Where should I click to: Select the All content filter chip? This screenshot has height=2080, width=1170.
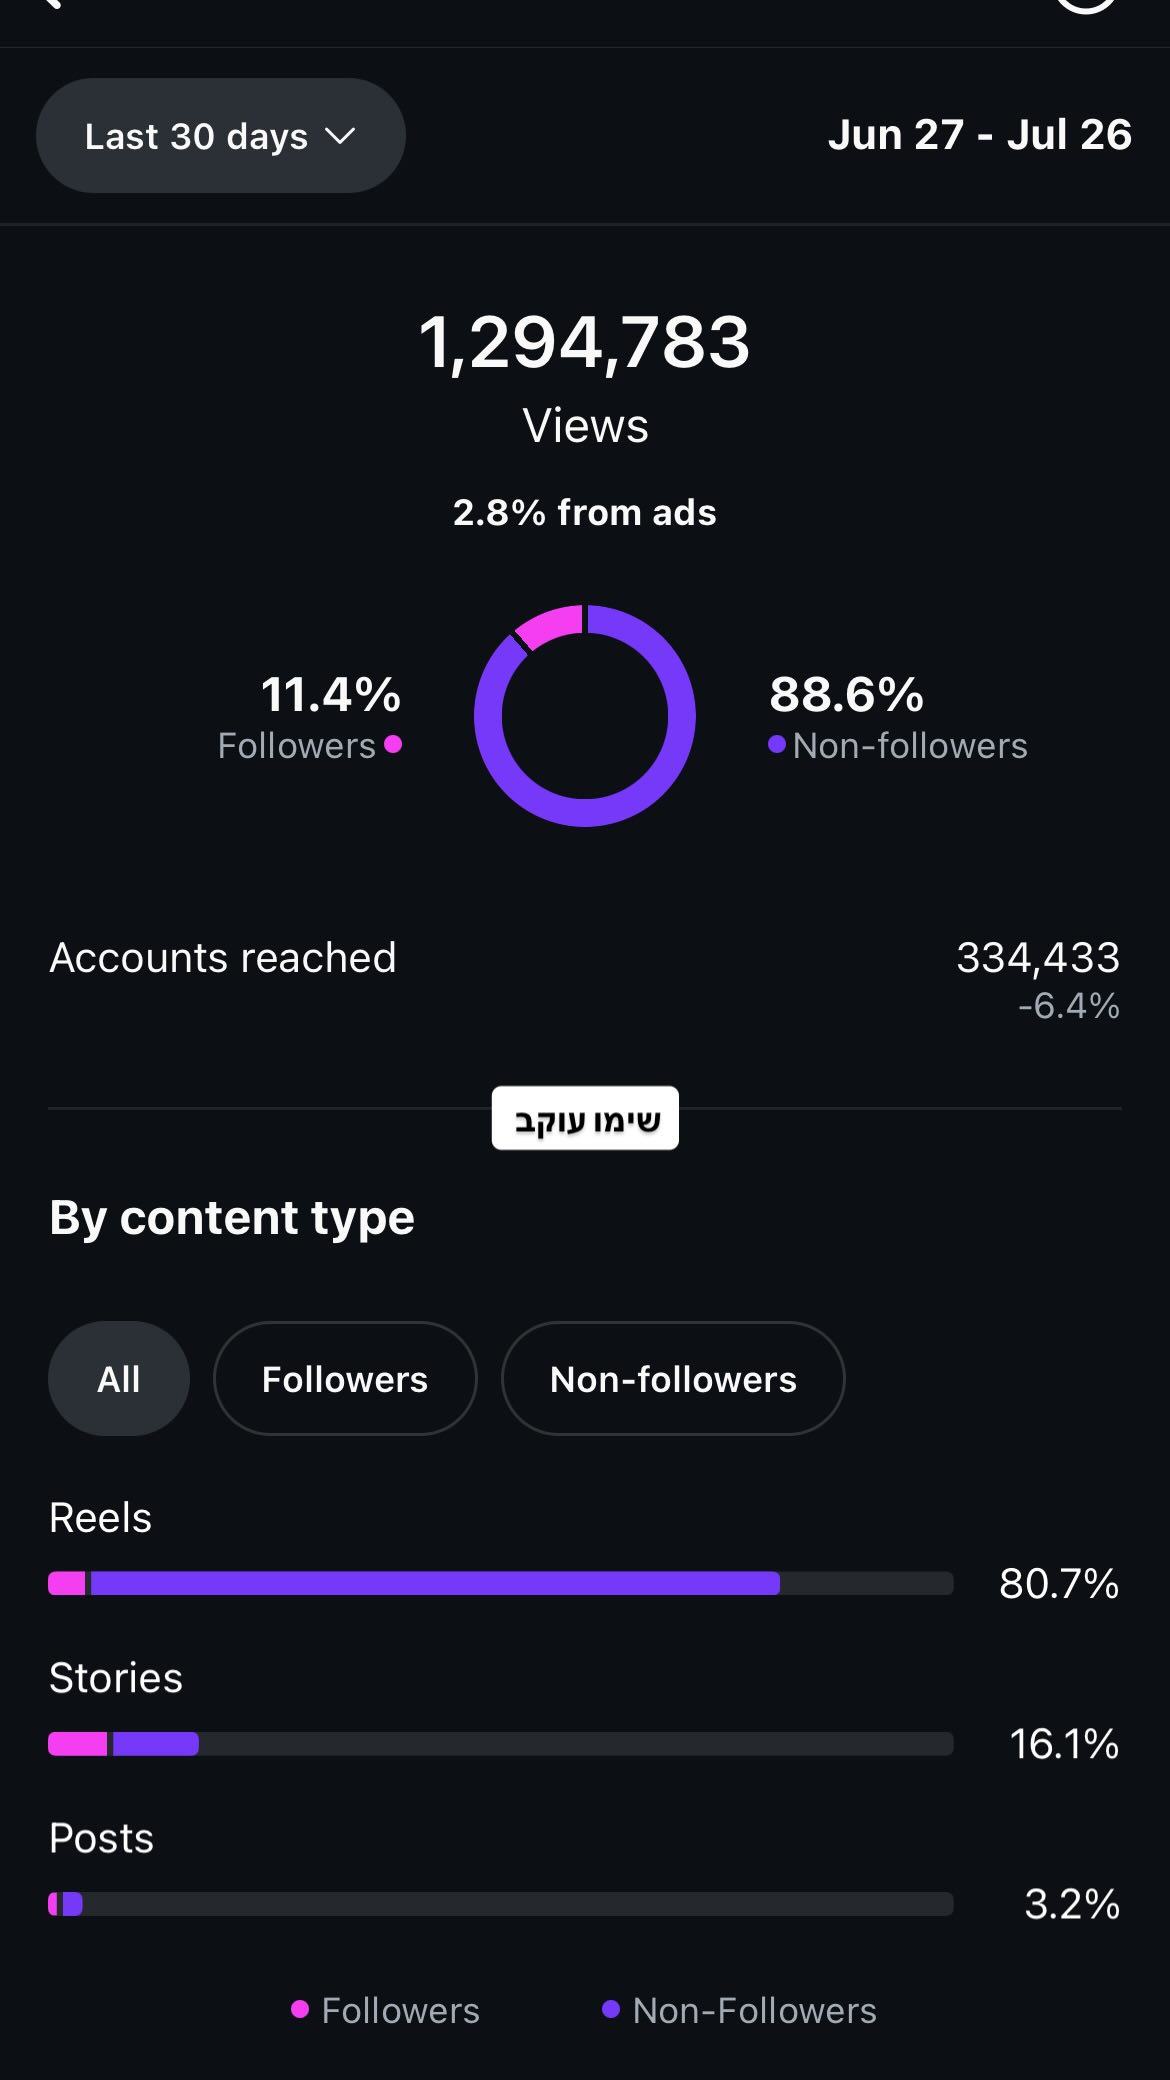click(119, 1379)
